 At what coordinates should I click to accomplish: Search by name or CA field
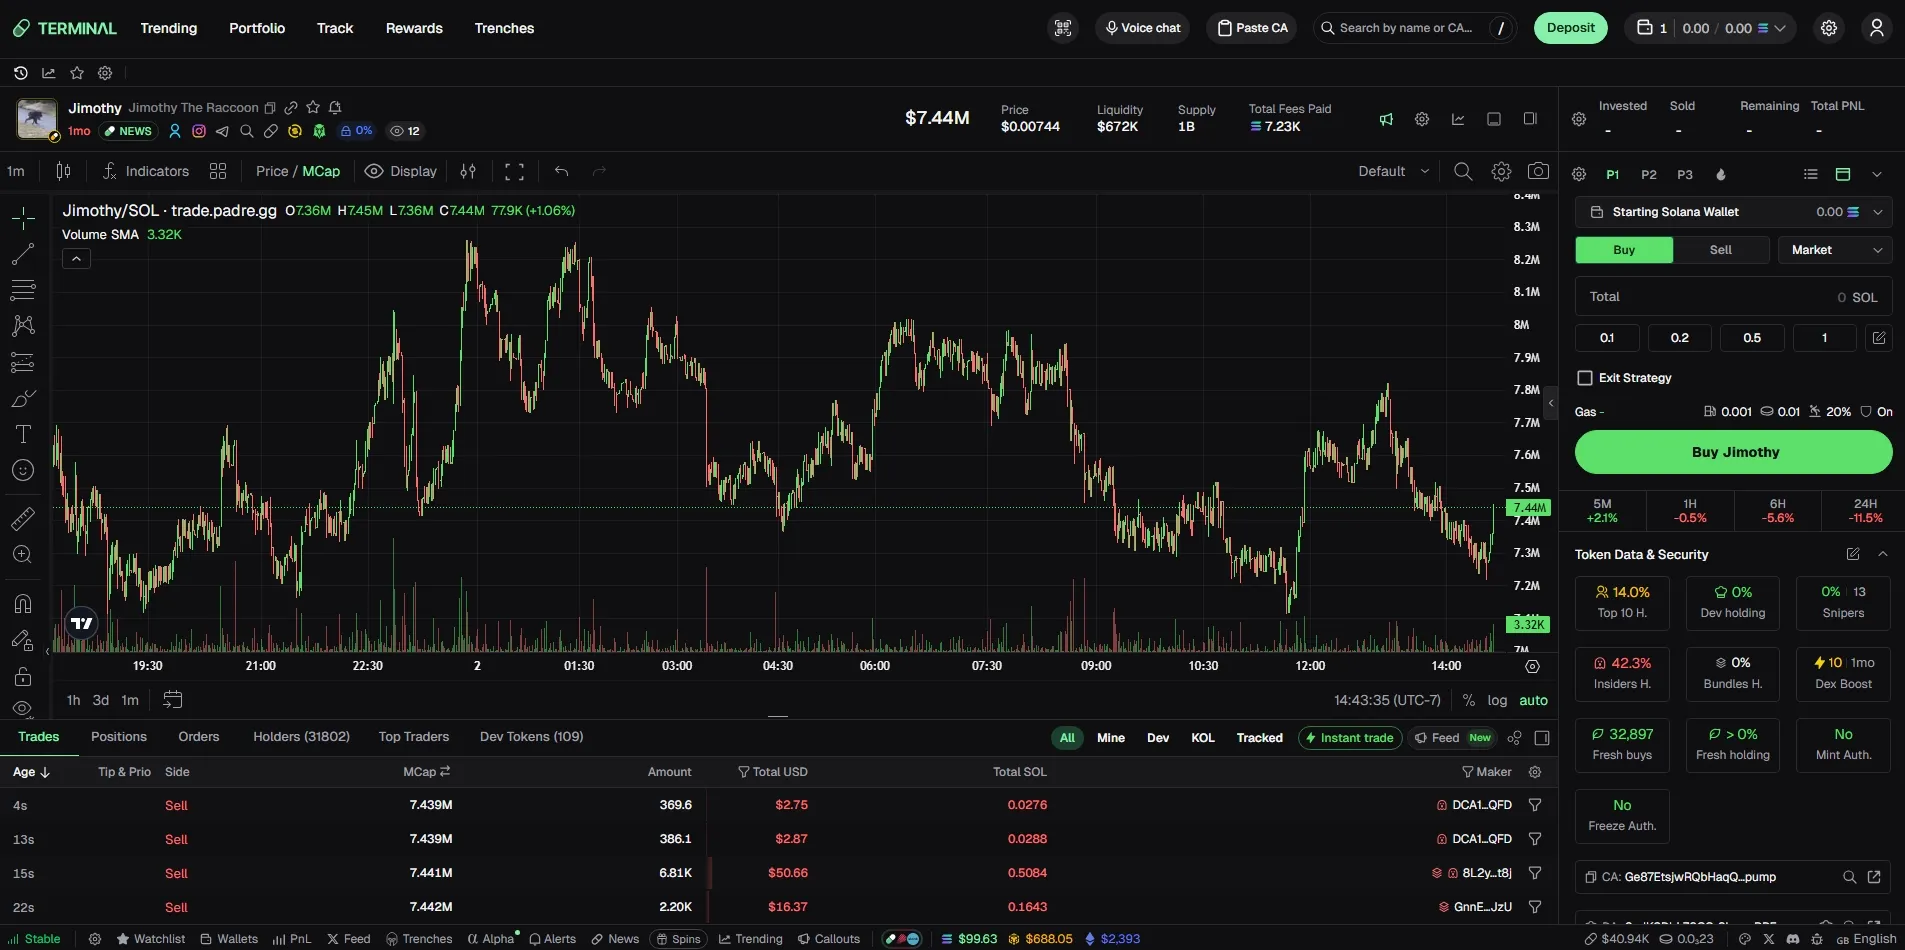1414,28
